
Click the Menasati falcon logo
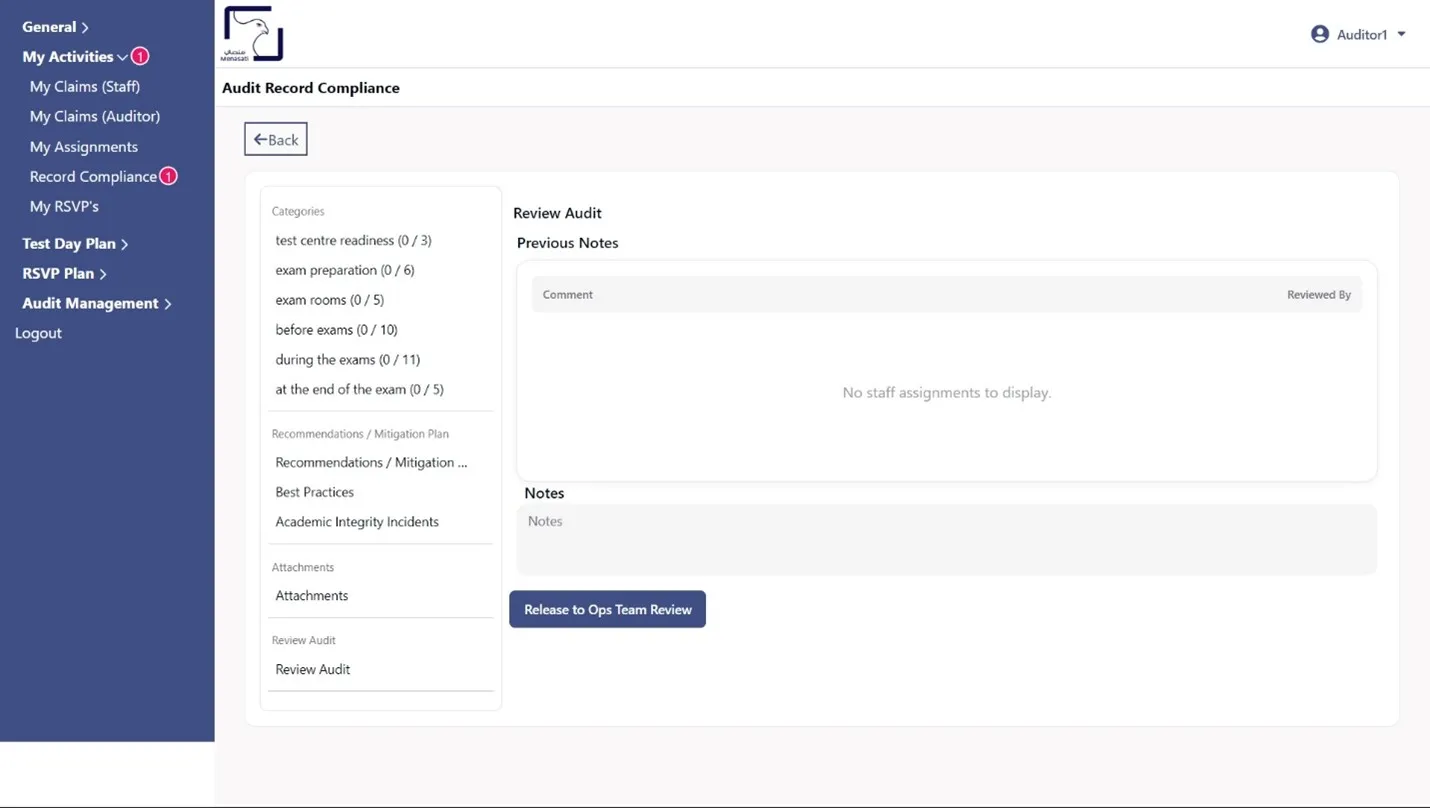(x=252, y=35)
